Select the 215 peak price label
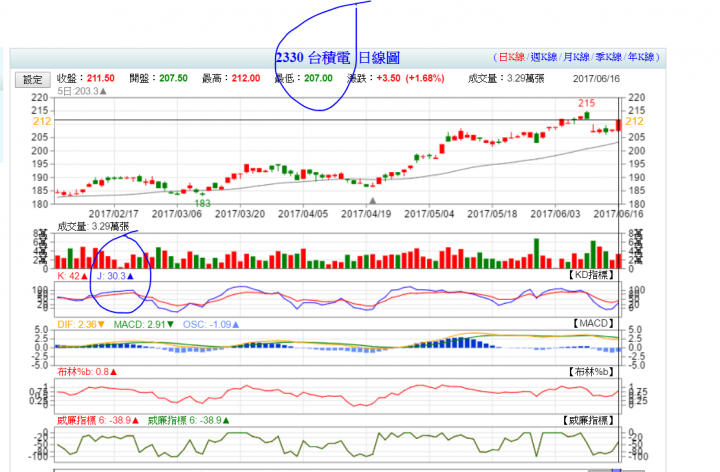 [x=586, y=103]
